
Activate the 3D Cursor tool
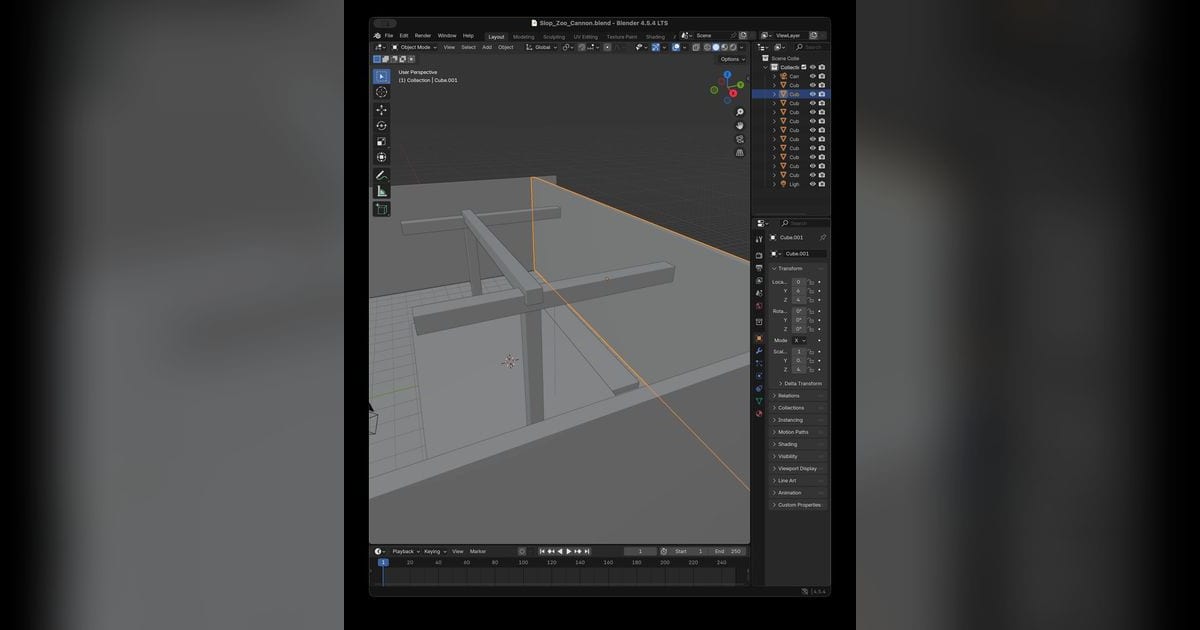point(381,92)
